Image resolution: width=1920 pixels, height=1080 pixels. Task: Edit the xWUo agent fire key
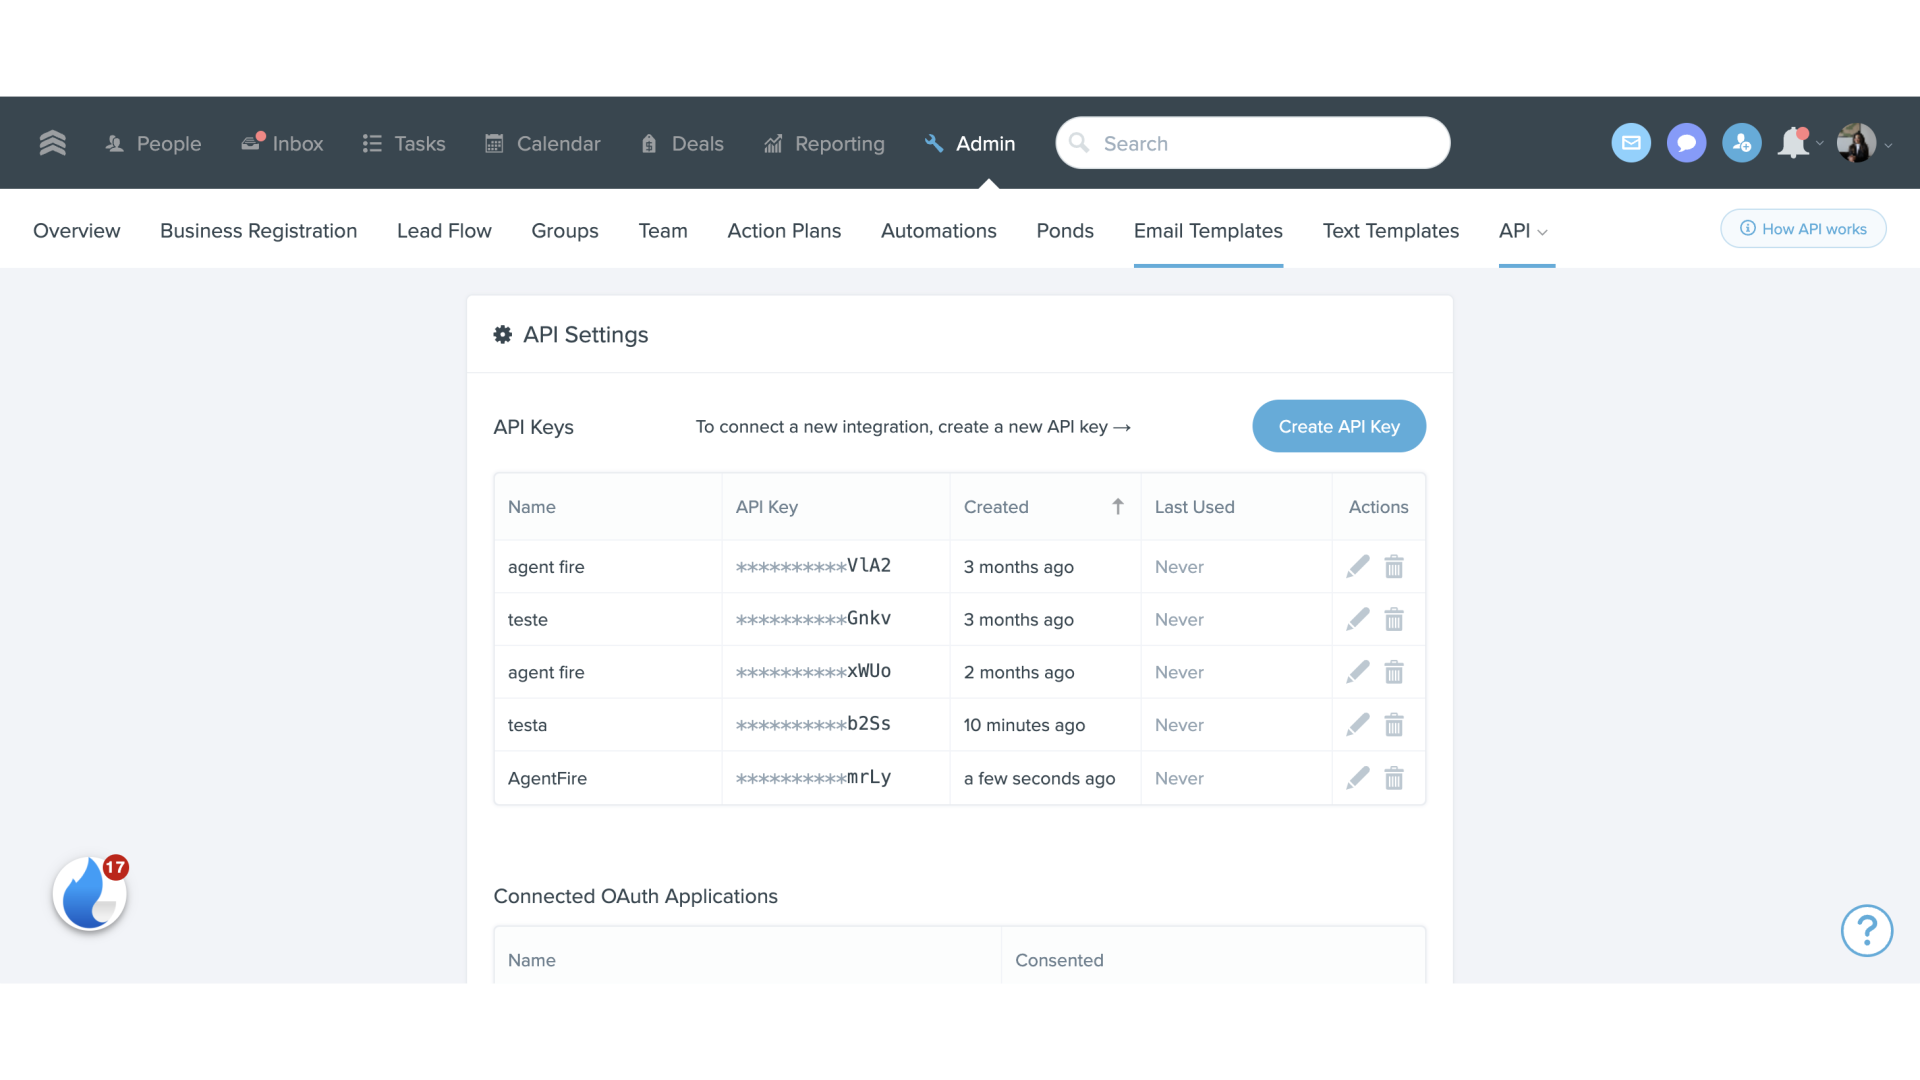click(1357, 672)
